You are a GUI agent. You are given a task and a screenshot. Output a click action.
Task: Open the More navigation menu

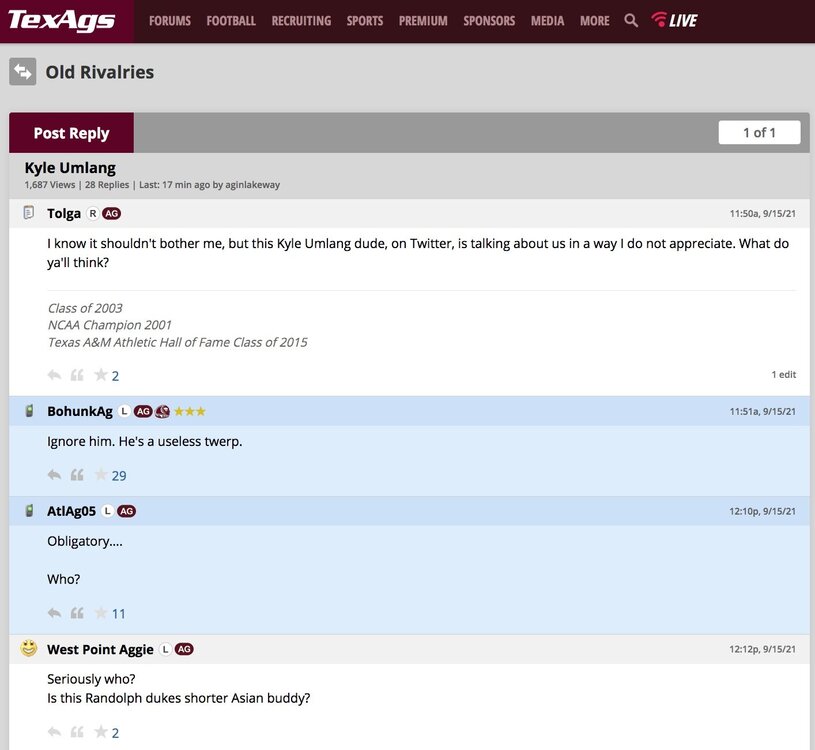(x=594, y=20)
